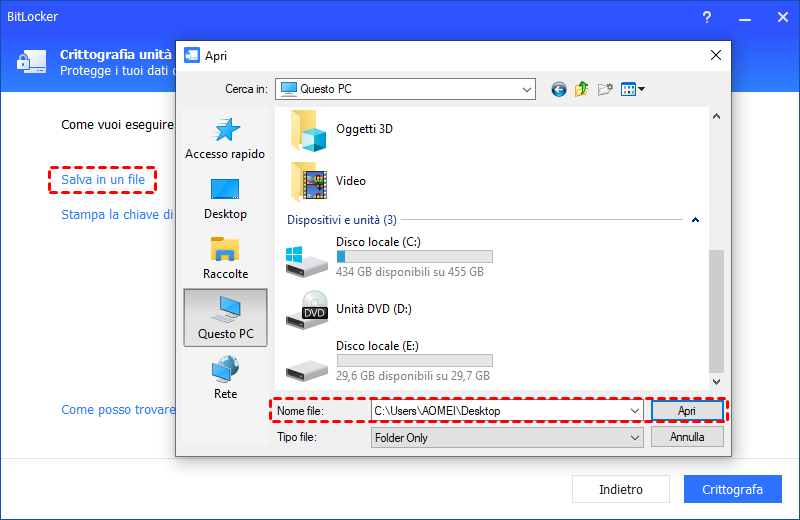Click the Dispositivi e unità (3) header
The width and height of the screenshot is (800, 520).
coord(342,220)
